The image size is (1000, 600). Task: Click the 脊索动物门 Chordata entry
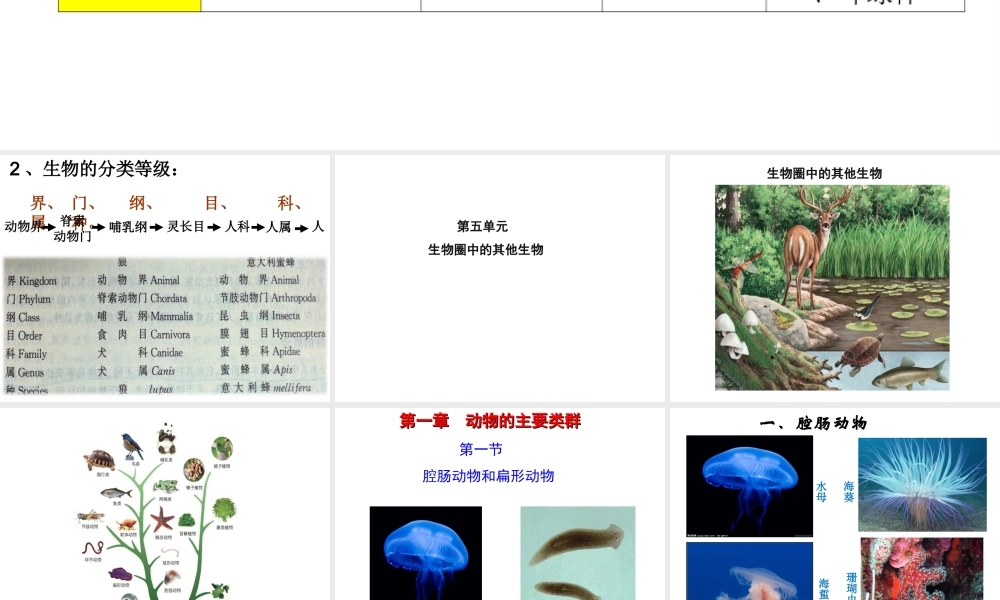pyautogui.click(x=142, y=298)
